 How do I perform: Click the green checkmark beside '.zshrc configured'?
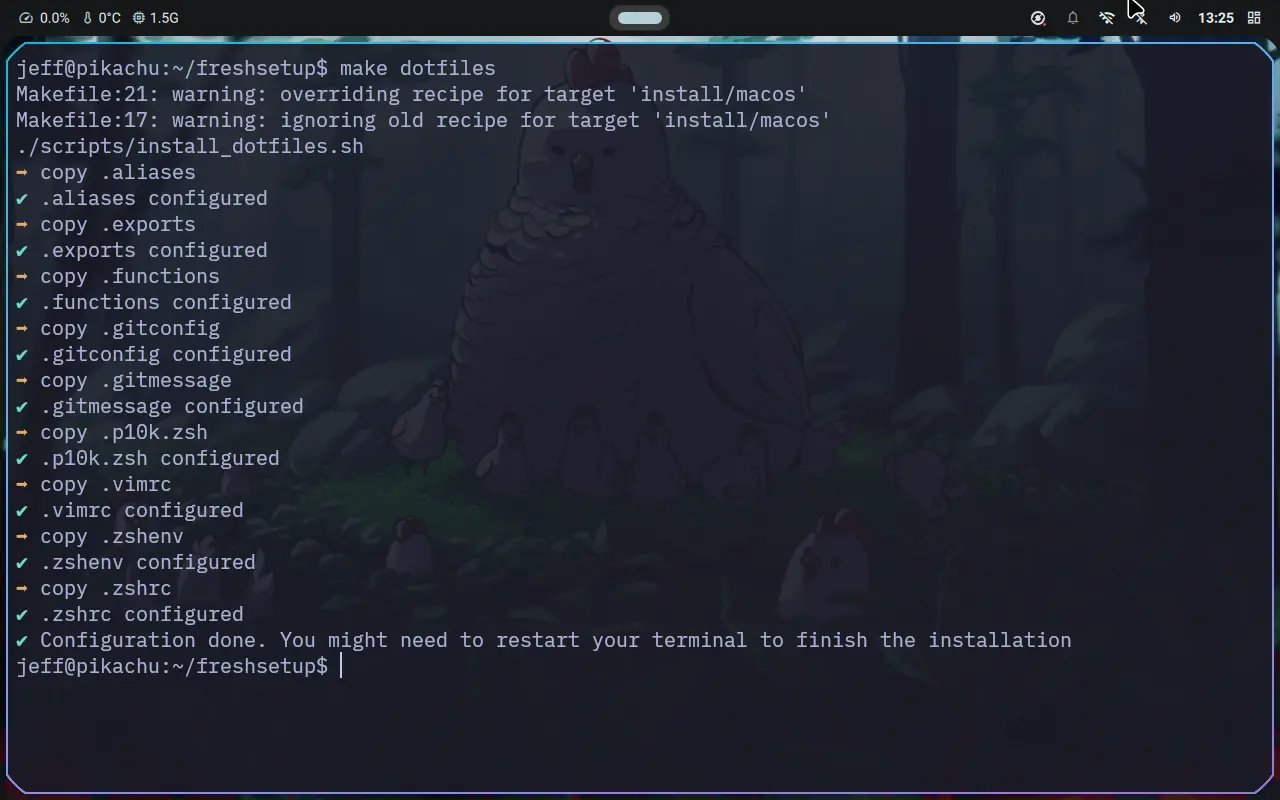[x=22, y=614]
